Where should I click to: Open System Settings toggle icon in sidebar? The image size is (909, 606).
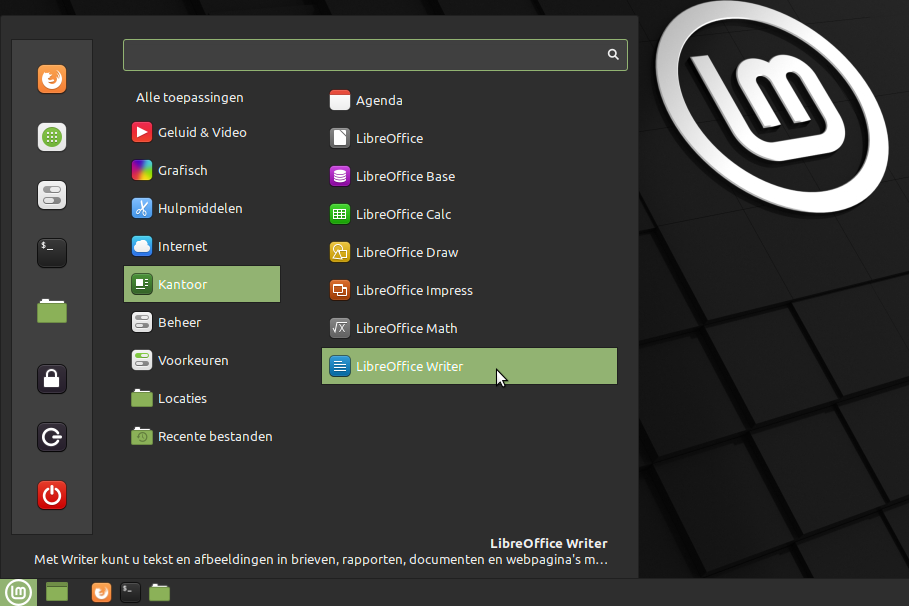(x=52, y=195)
